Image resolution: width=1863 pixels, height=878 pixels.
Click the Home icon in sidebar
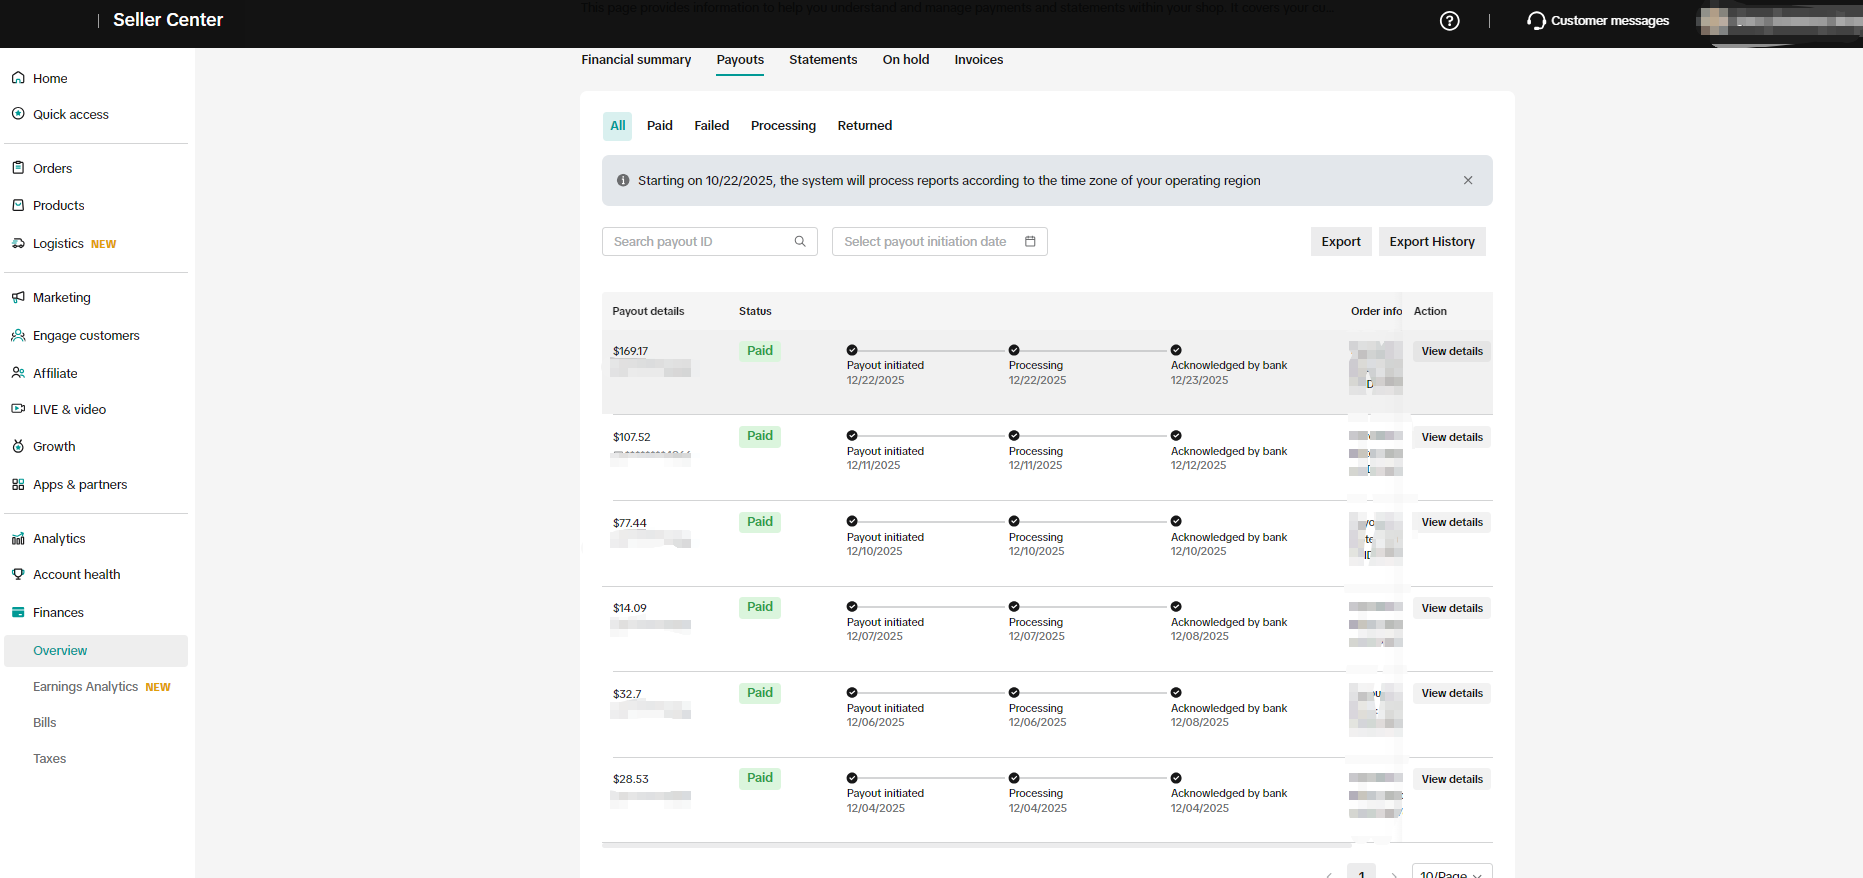[18, 78]
